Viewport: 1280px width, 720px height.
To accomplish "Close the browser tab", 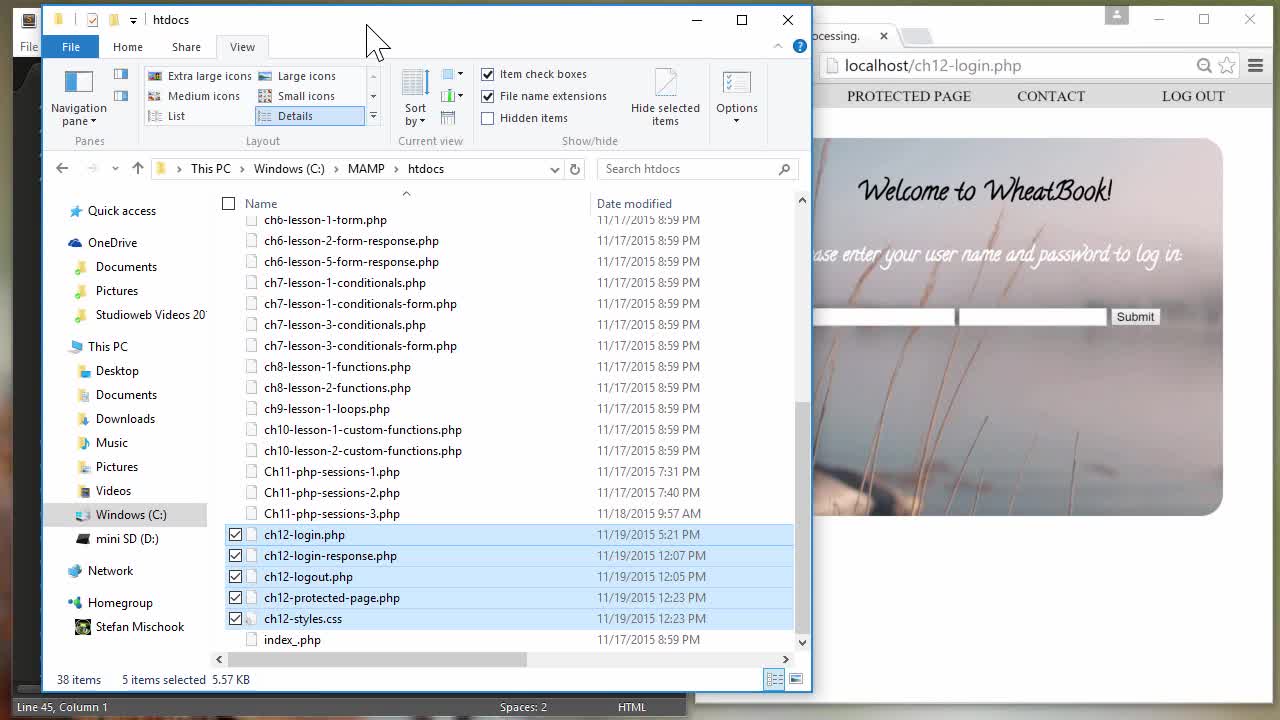I will 884,36.
